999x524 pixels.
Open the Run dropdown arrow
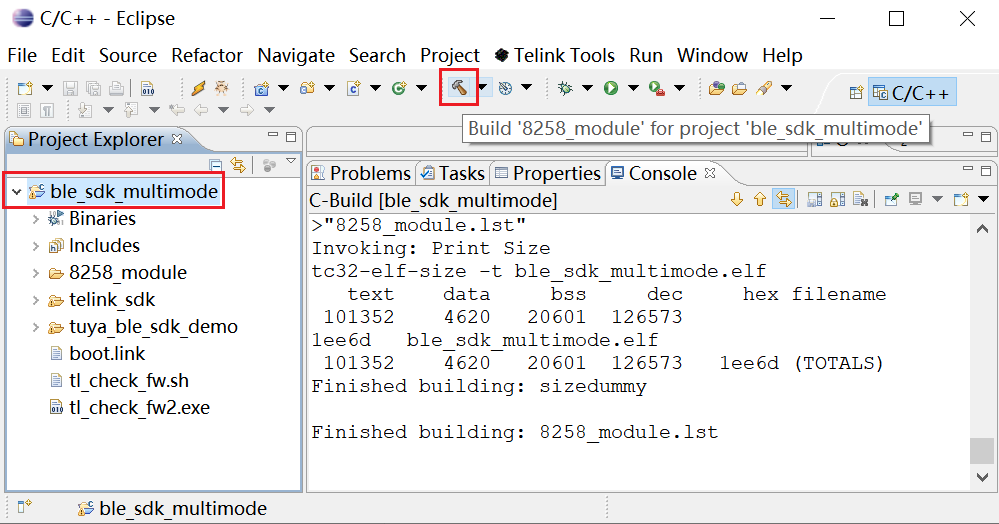633,88
